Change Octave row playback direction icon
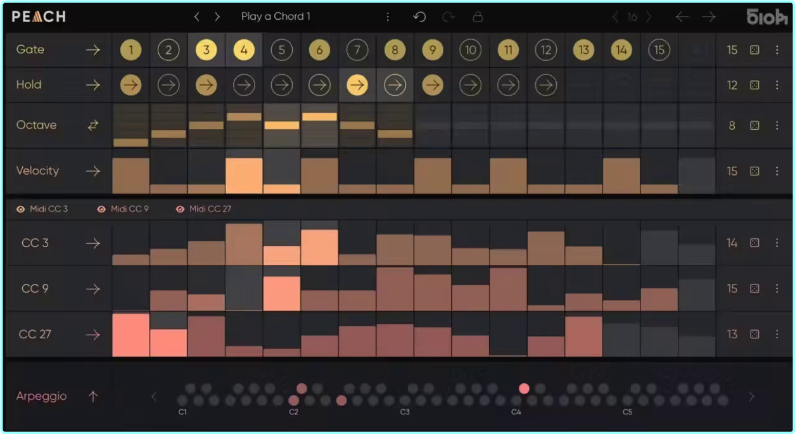This screenshot has height=434, width=795. pyautogui.click(x=93, y=125)
